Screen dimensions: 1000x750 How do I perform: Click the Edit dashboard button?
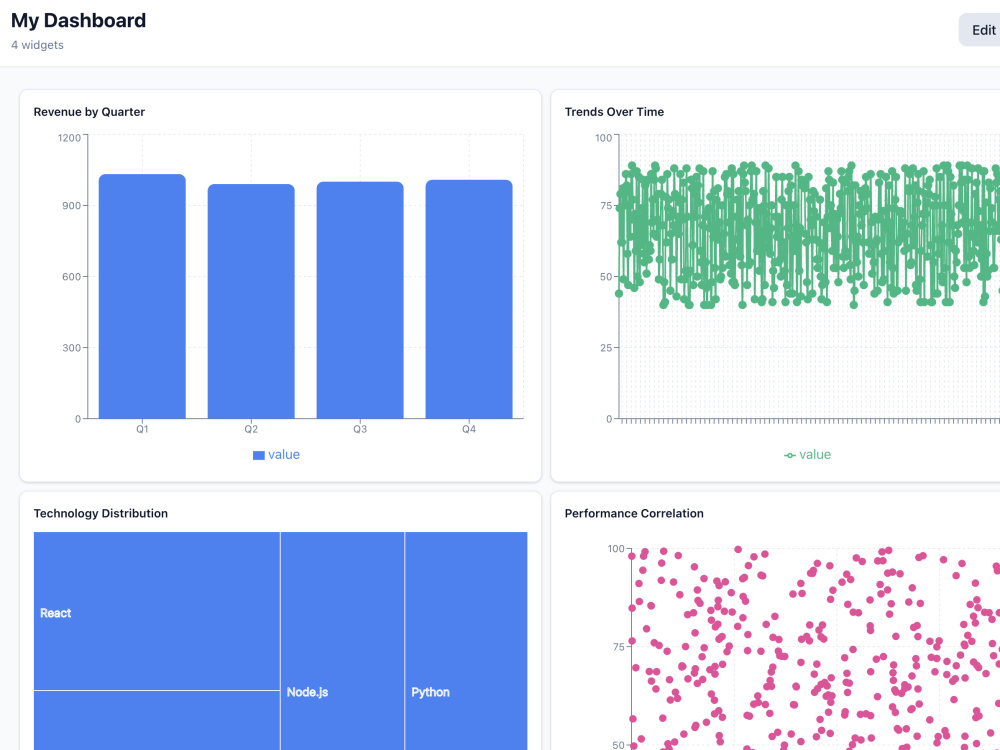(x=981, y=30)
